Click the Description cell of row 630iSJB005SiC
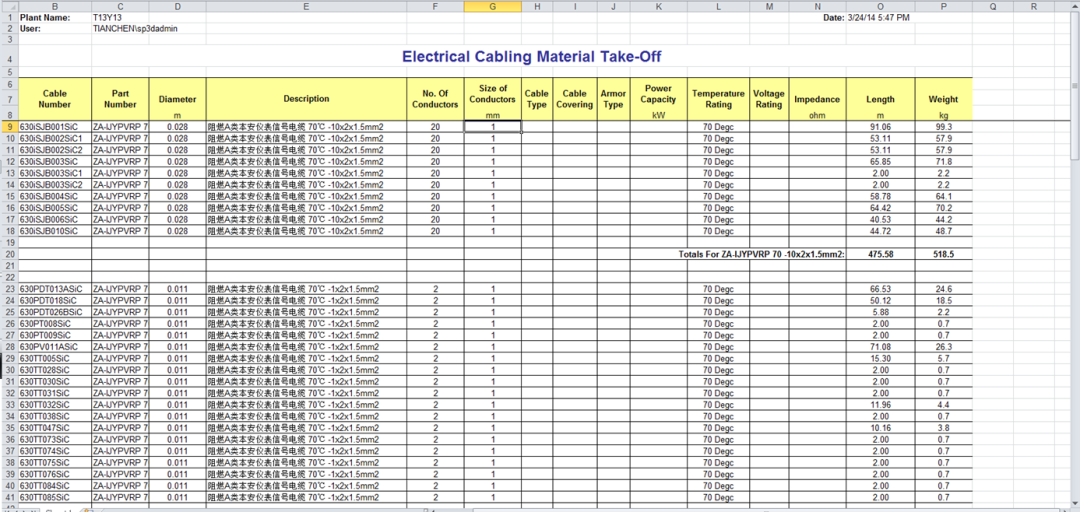 point(306,207)
